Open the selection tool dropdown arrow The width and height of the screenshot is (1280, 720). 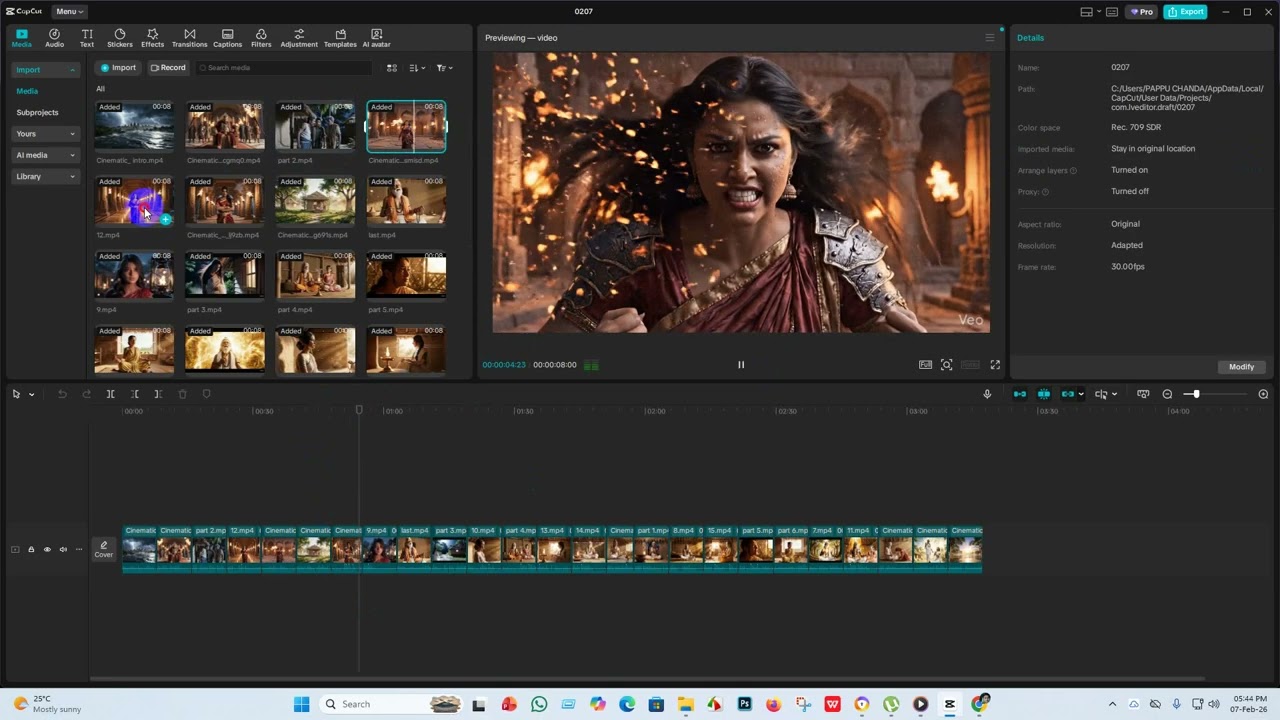(x=31, y=395)
